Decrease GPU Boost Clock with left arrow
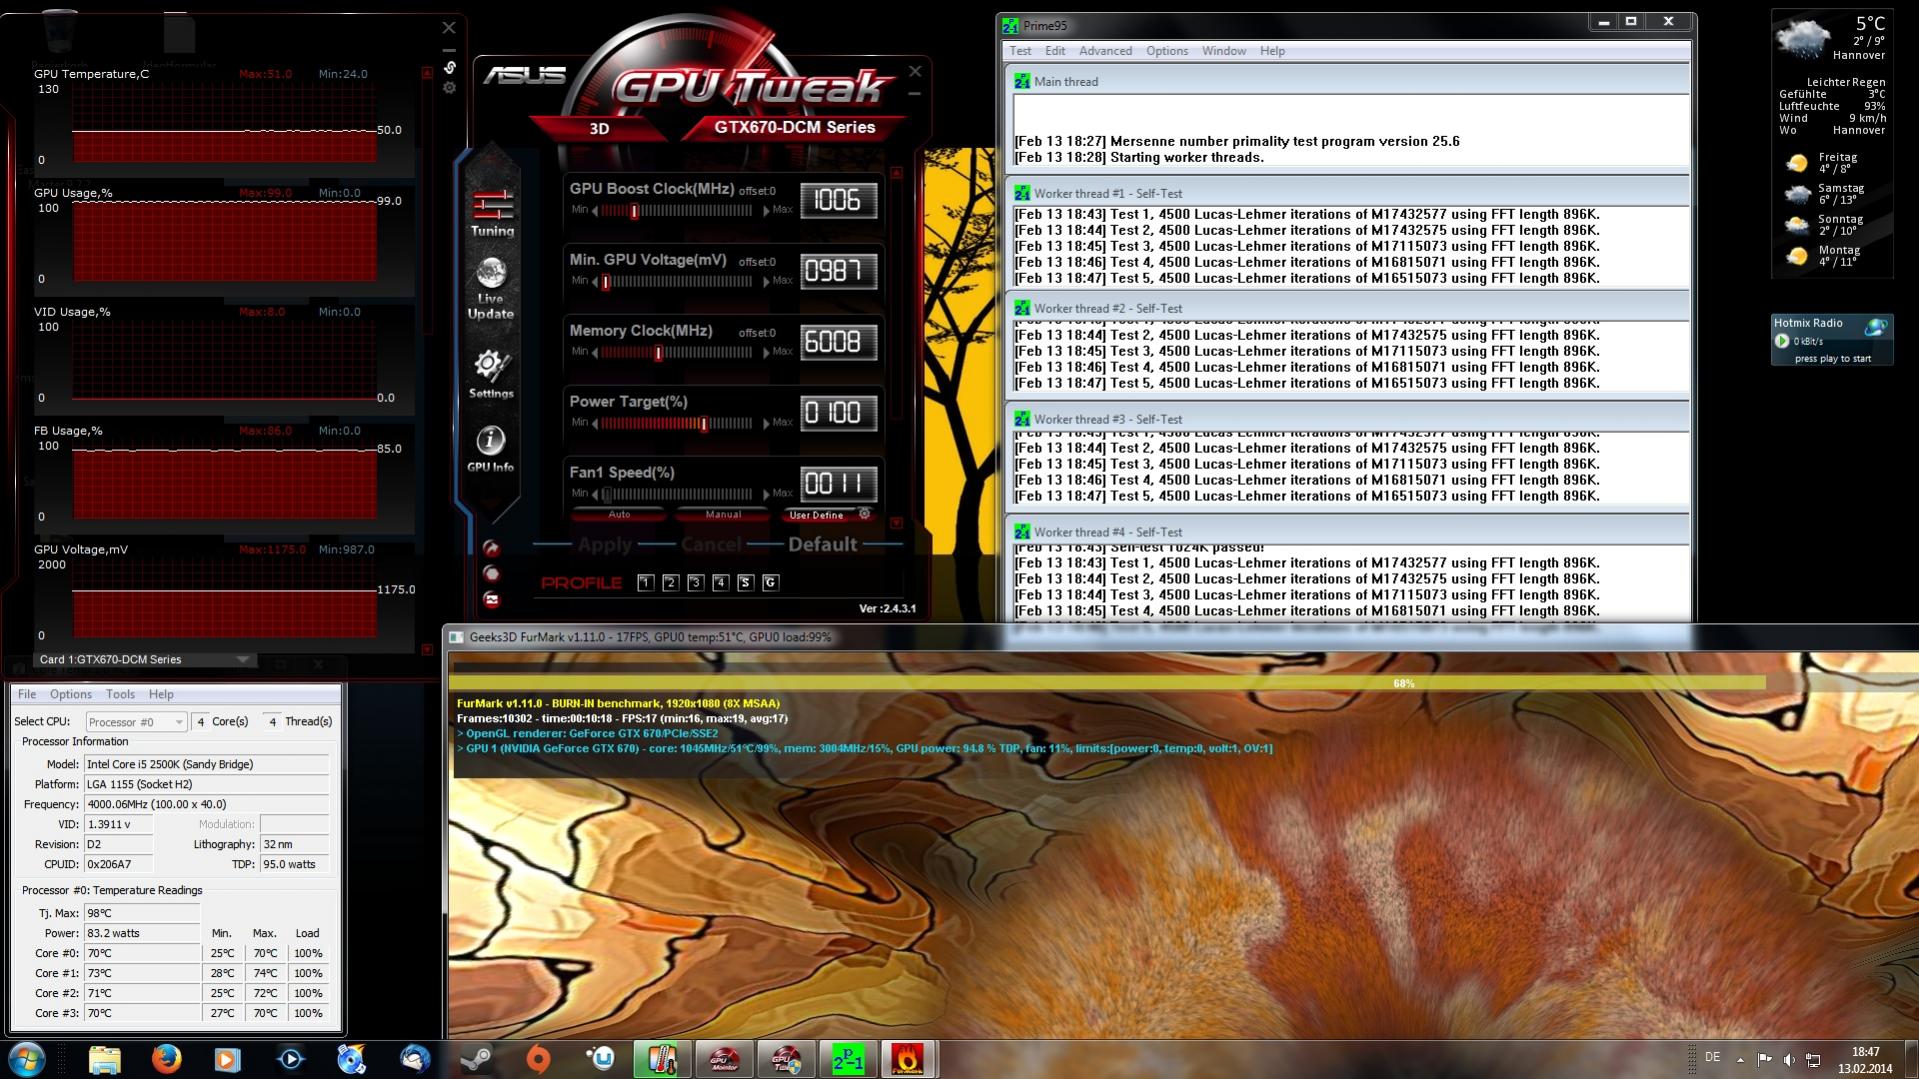Screen dimensions: 1919x1079 pyautogui.click(x=595, y=210)
